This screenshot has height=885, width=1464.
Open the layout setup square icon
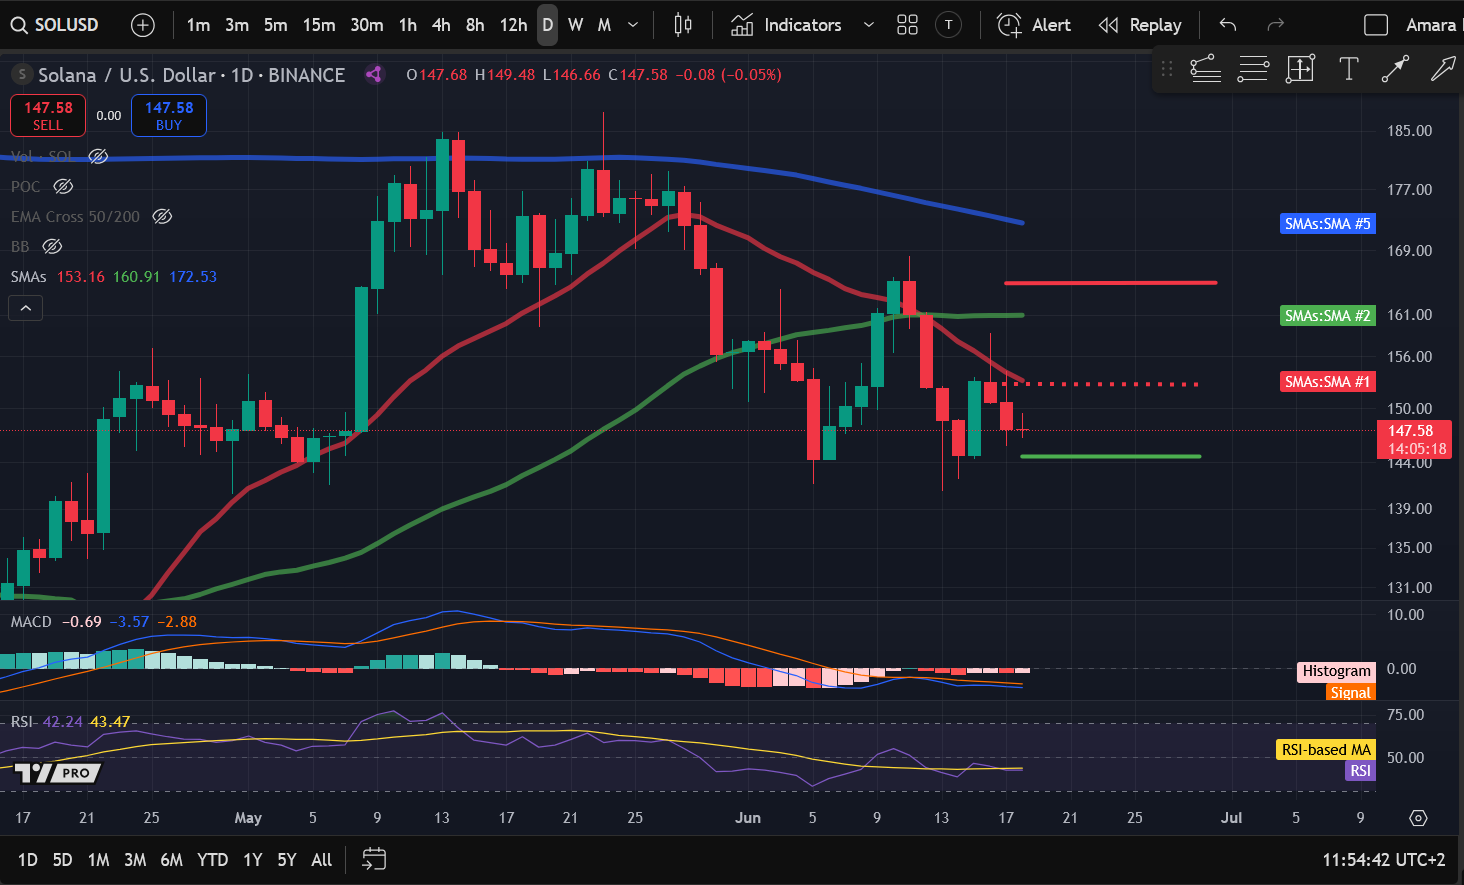pos(1376,25)
